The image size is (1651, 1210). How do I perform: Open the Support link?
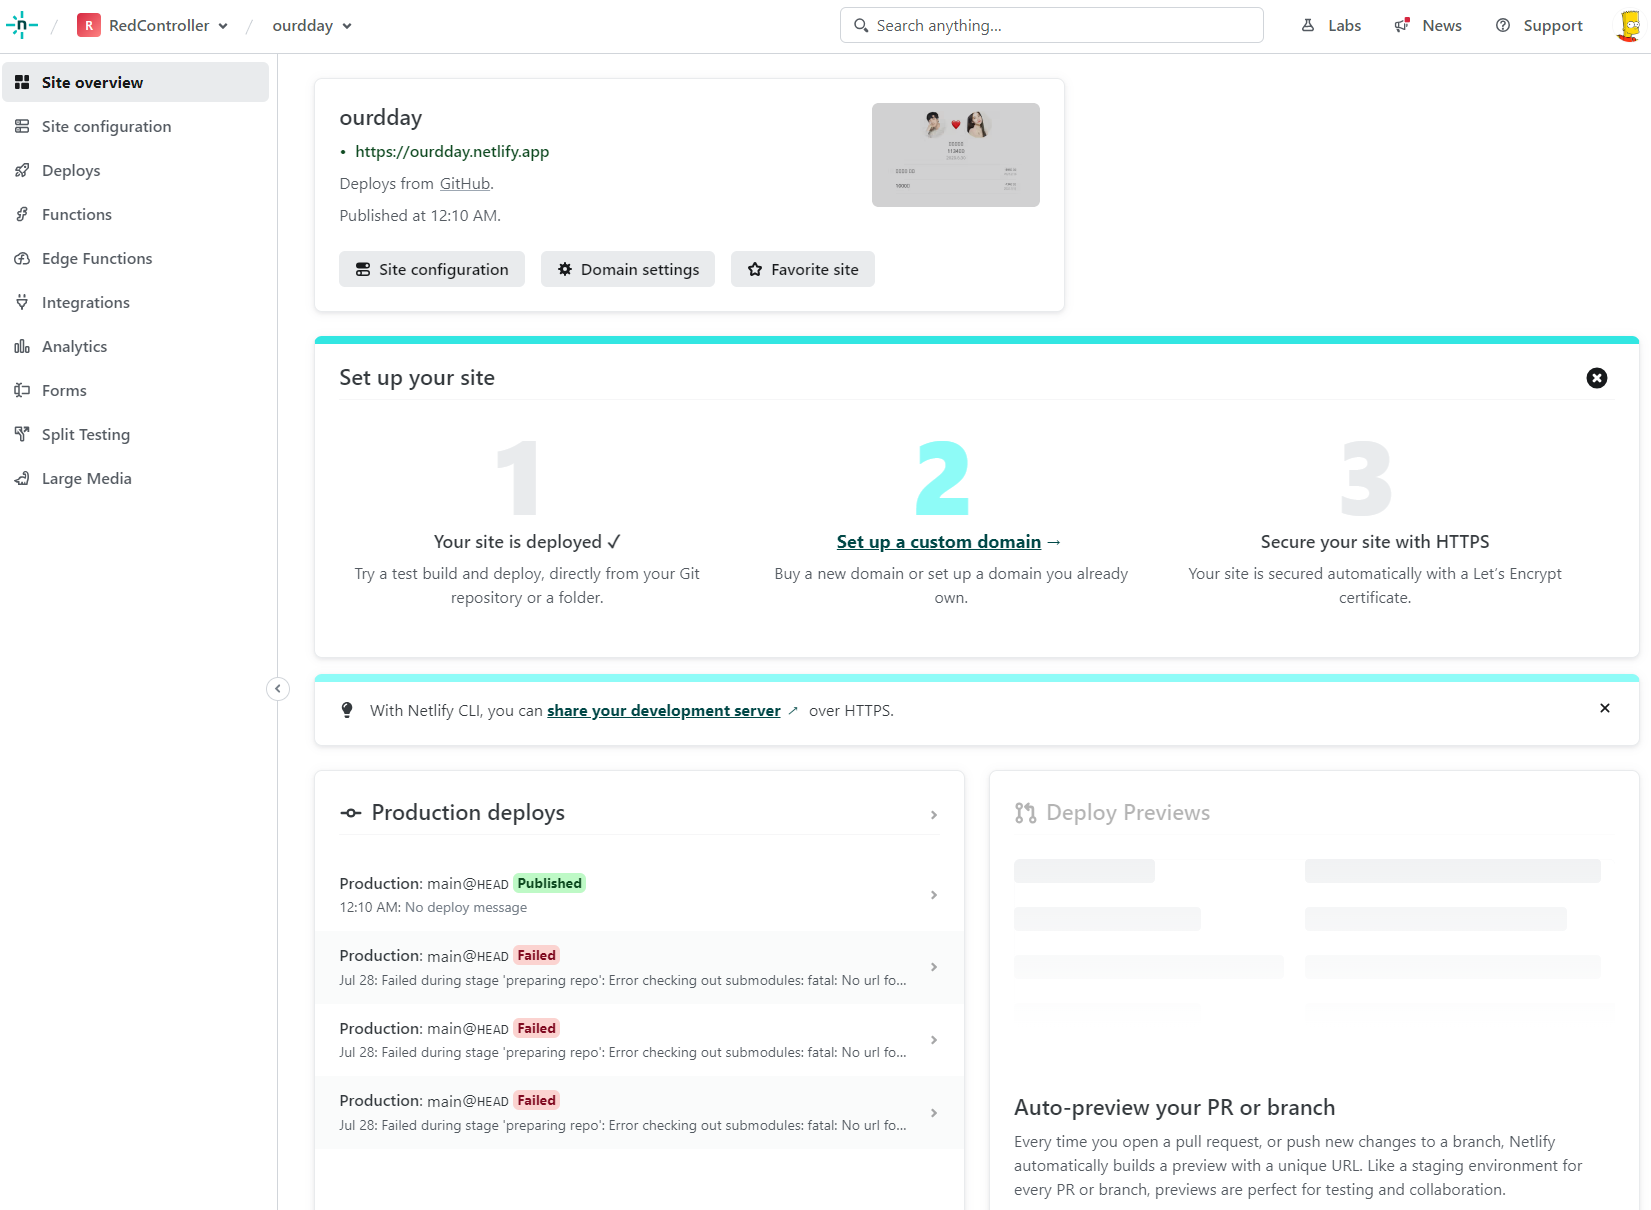point(1539,25)
